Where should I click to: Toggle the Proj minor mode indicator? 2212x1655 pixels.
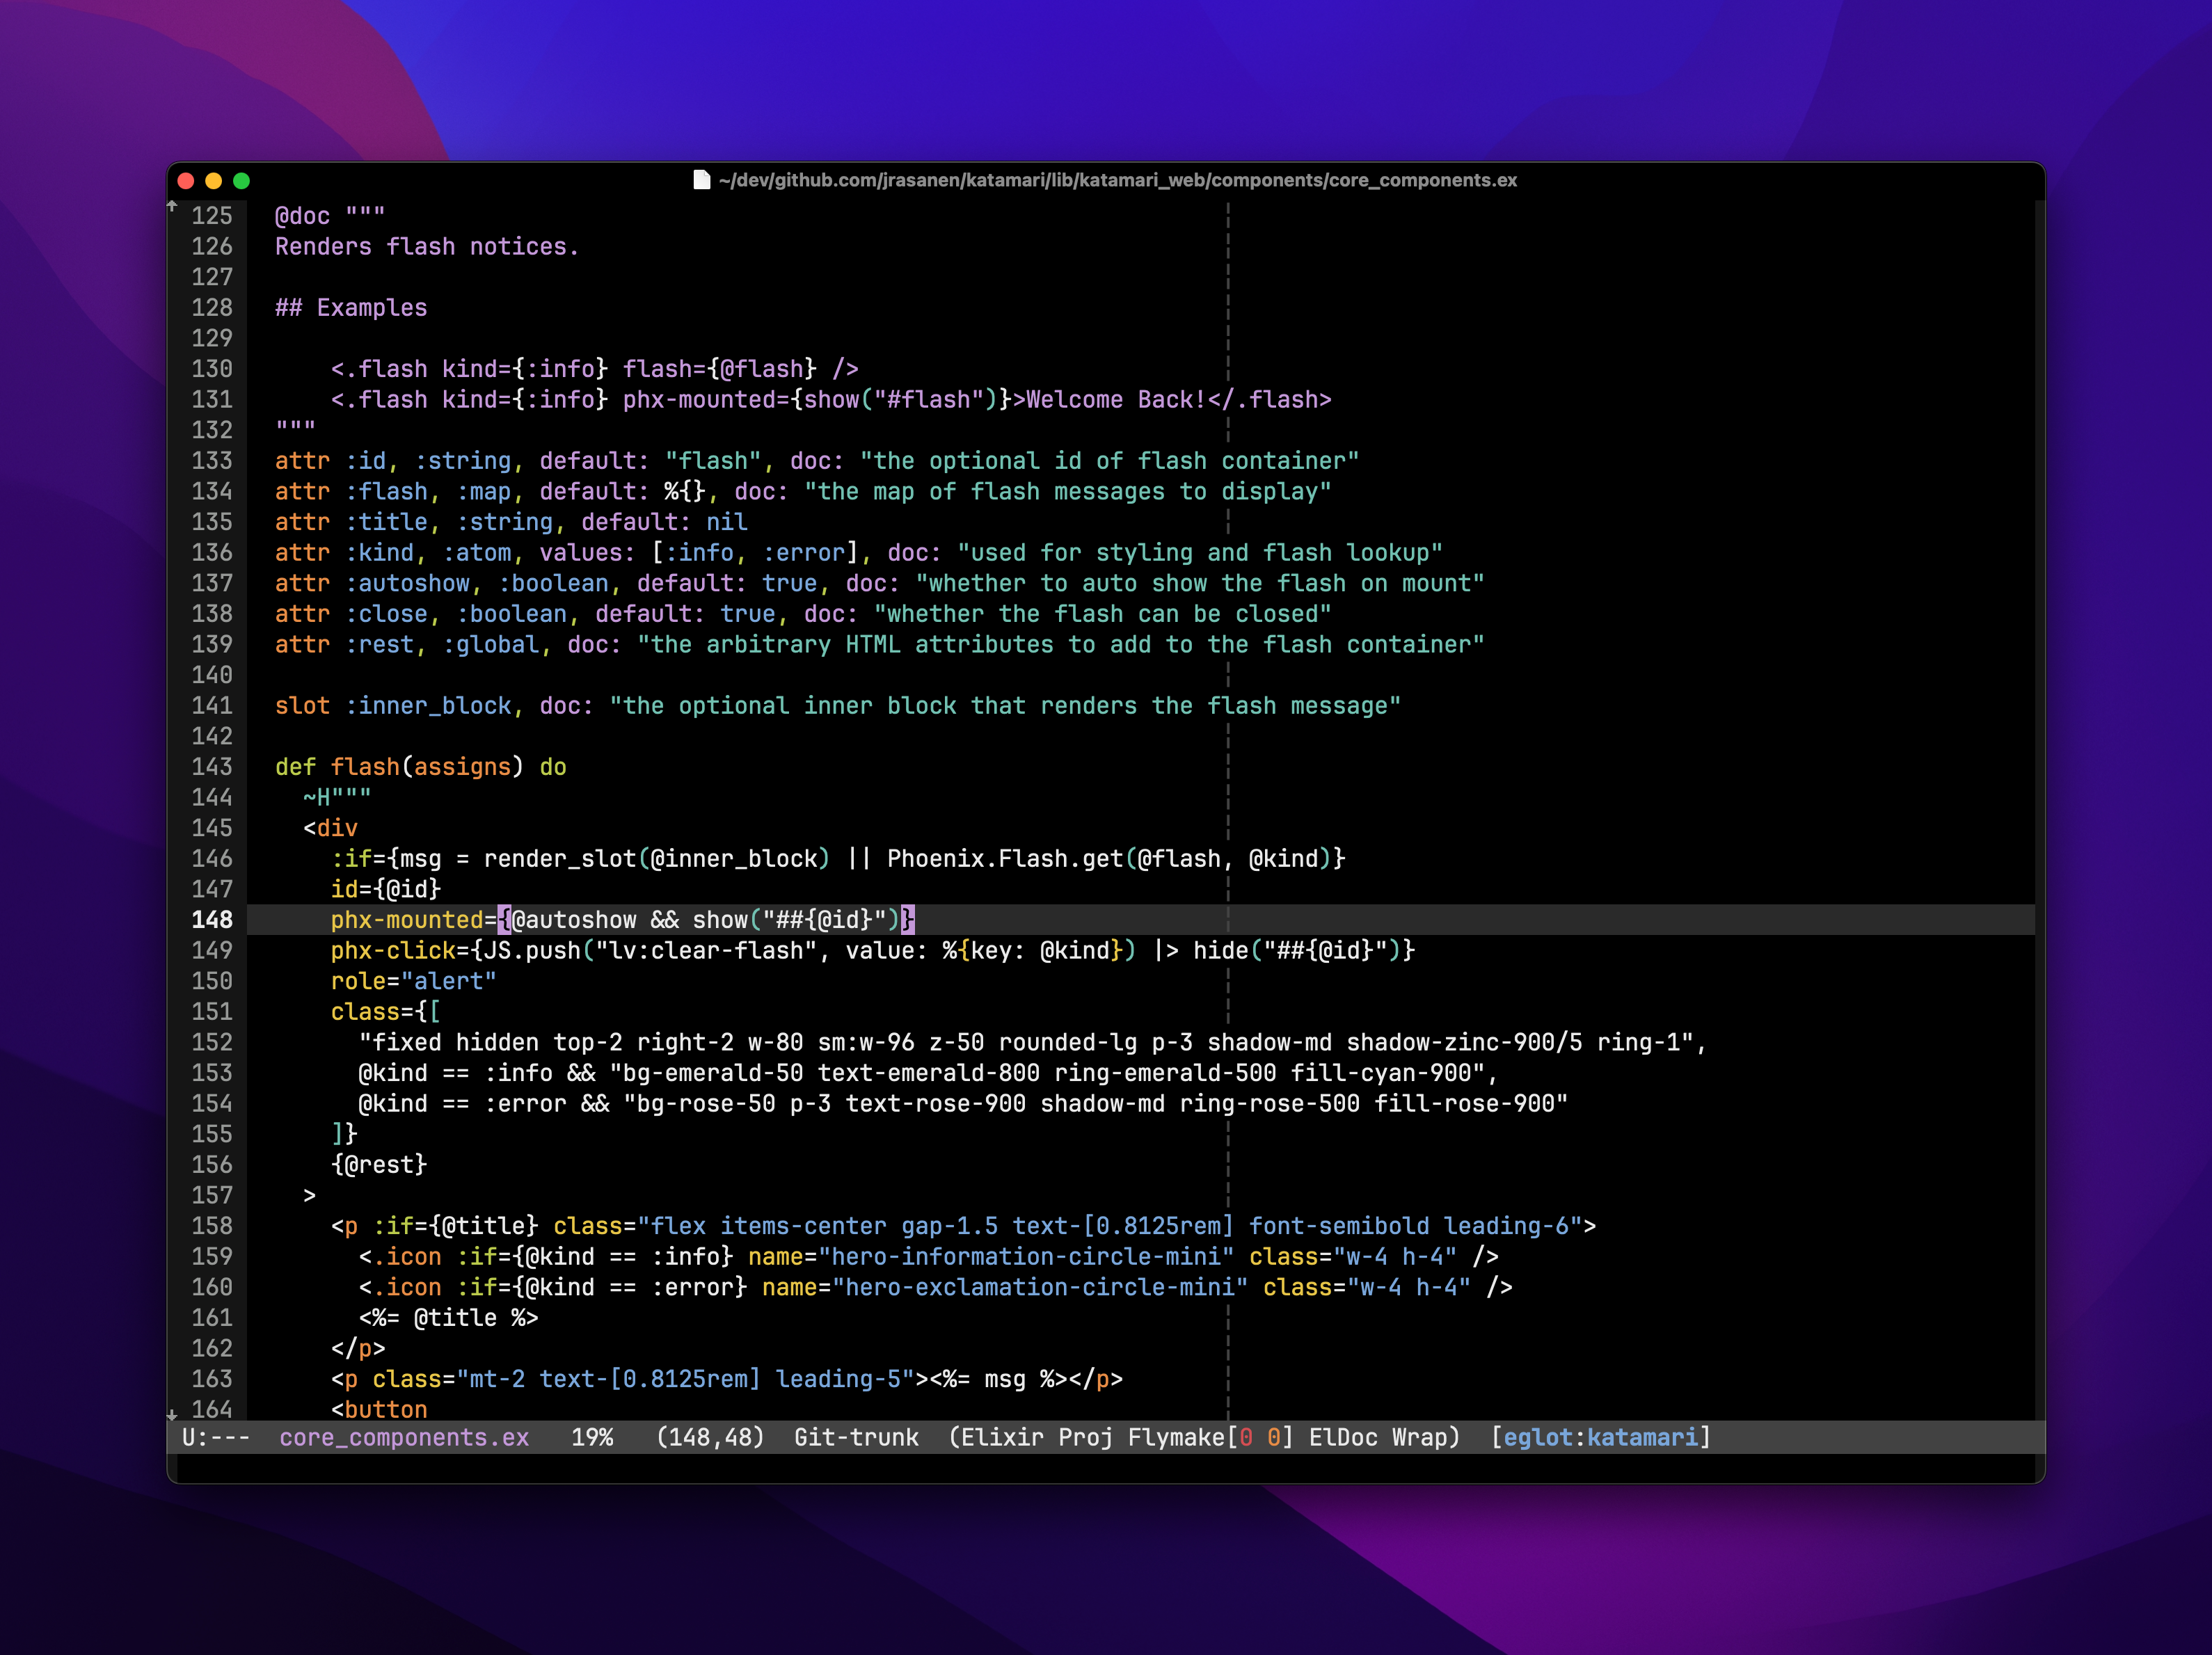click(1085, 1438)
